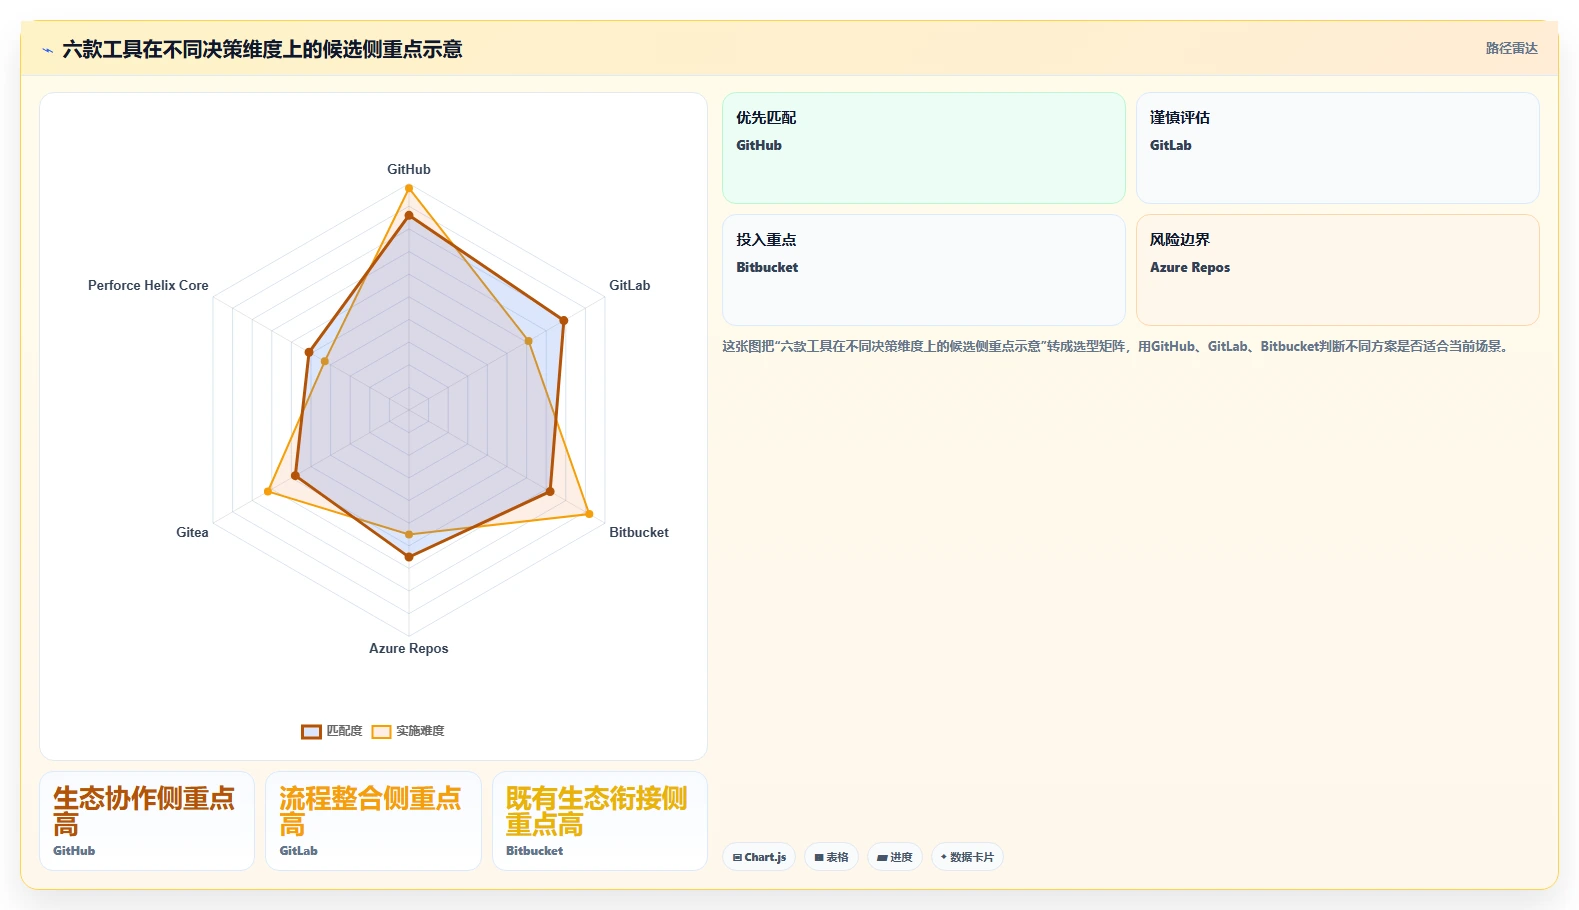Toggle the 实施难度 legend series
Image resolution: width=1579 pixels, height=910 pixels.
[408, 731]
